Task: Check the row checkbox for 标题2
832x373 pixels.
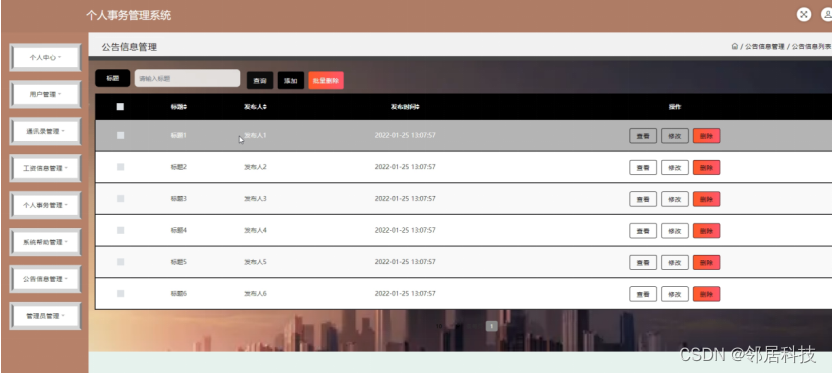Action: click(x=120, y=167)
